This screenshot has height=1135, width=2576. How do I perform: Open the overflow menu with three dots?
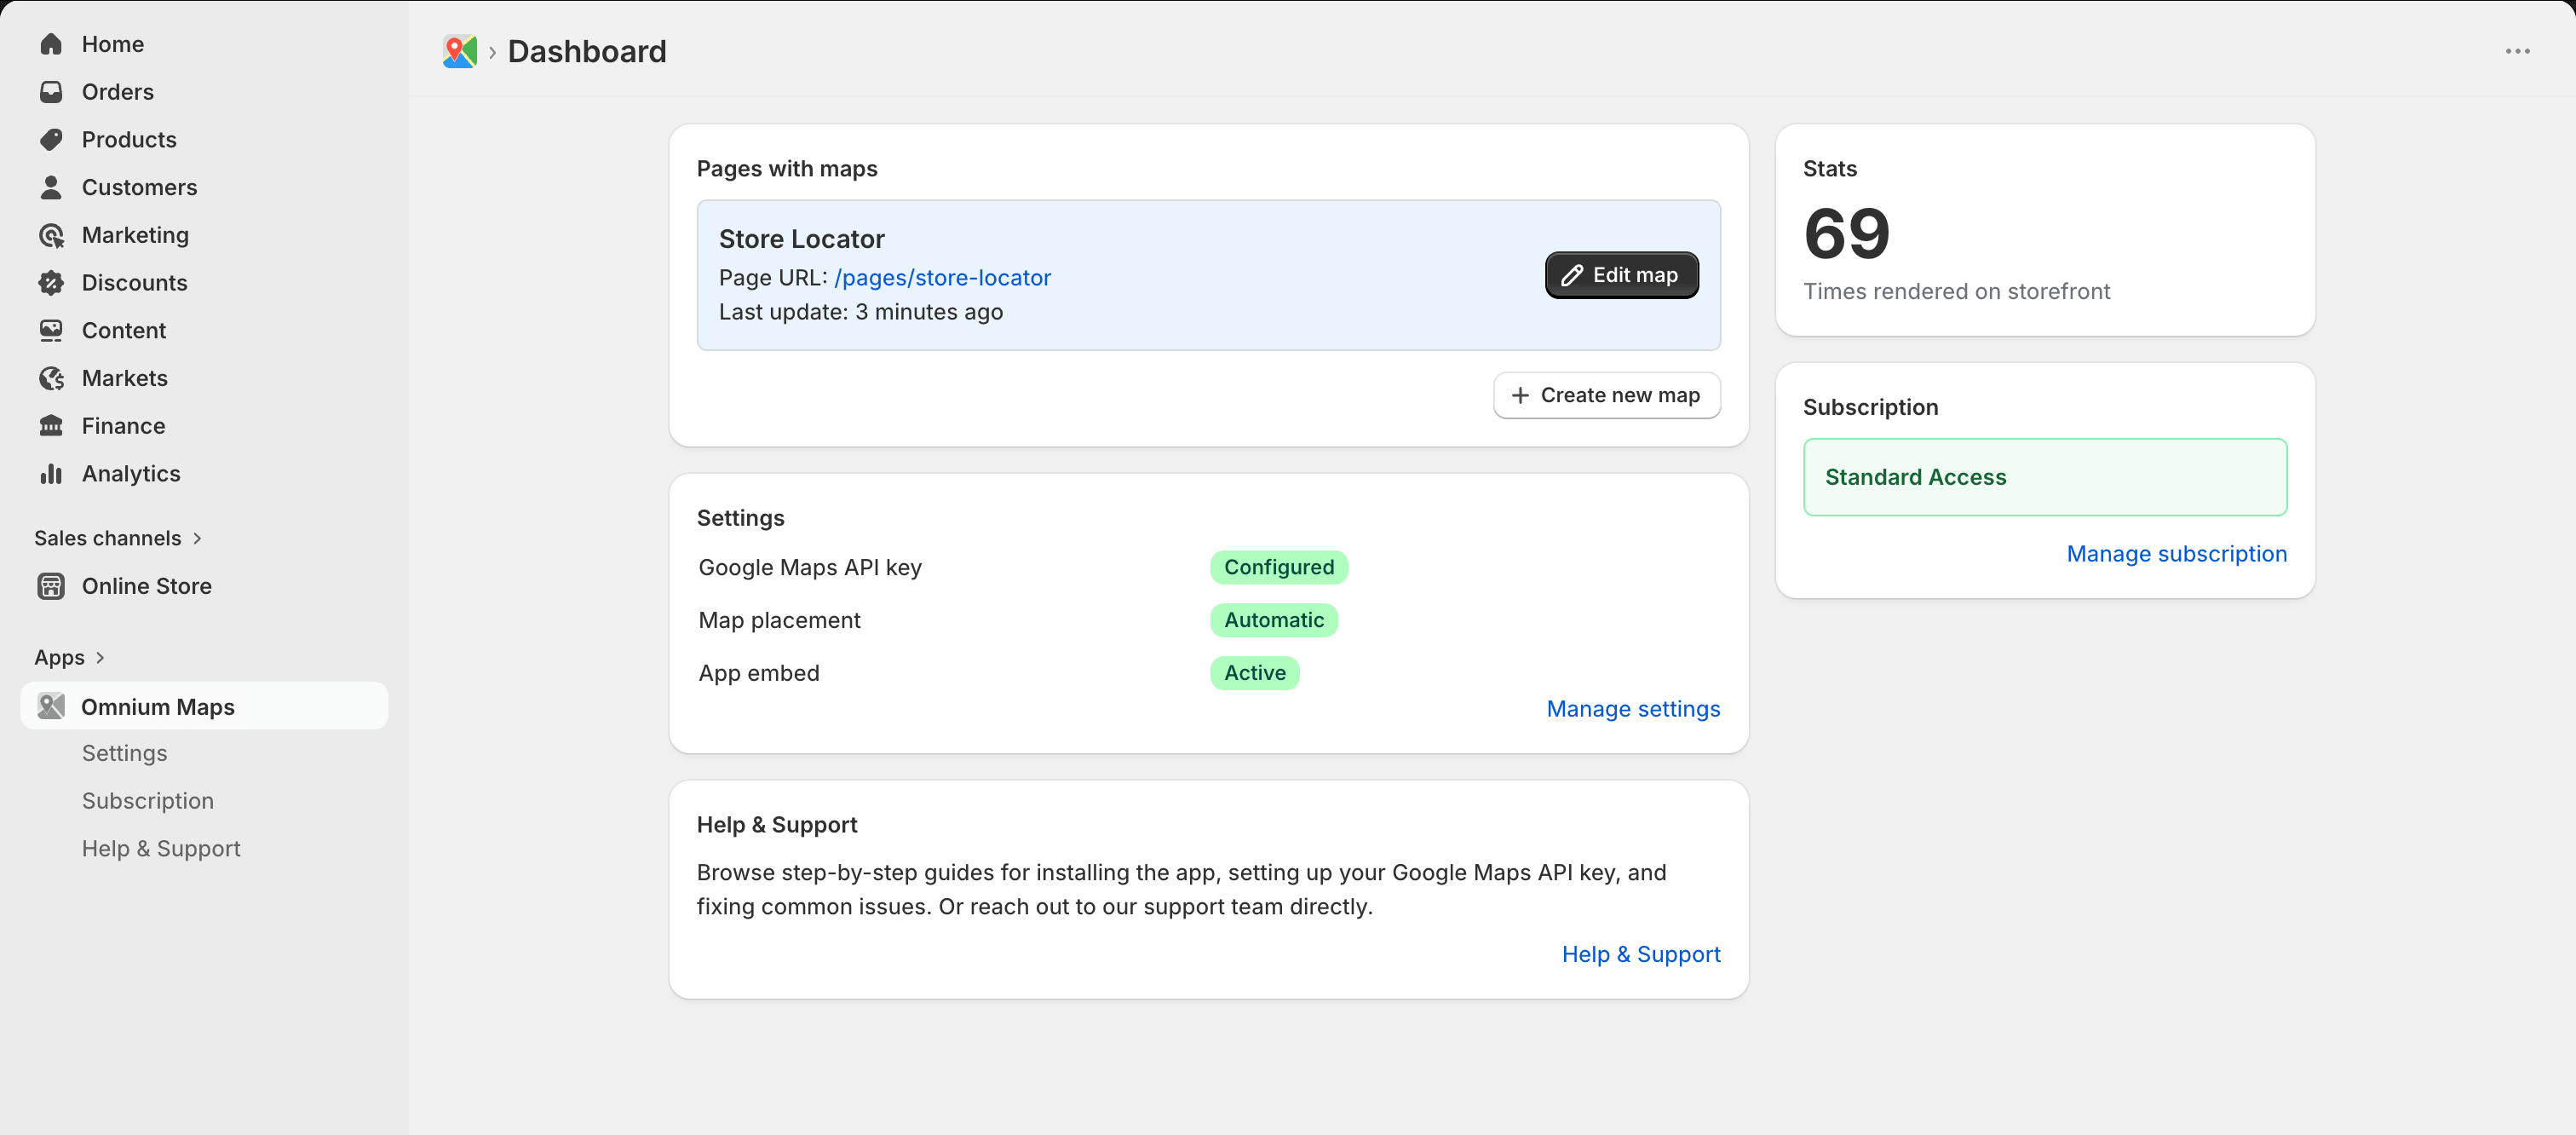pyautogui.click(x=2519, y=51)
